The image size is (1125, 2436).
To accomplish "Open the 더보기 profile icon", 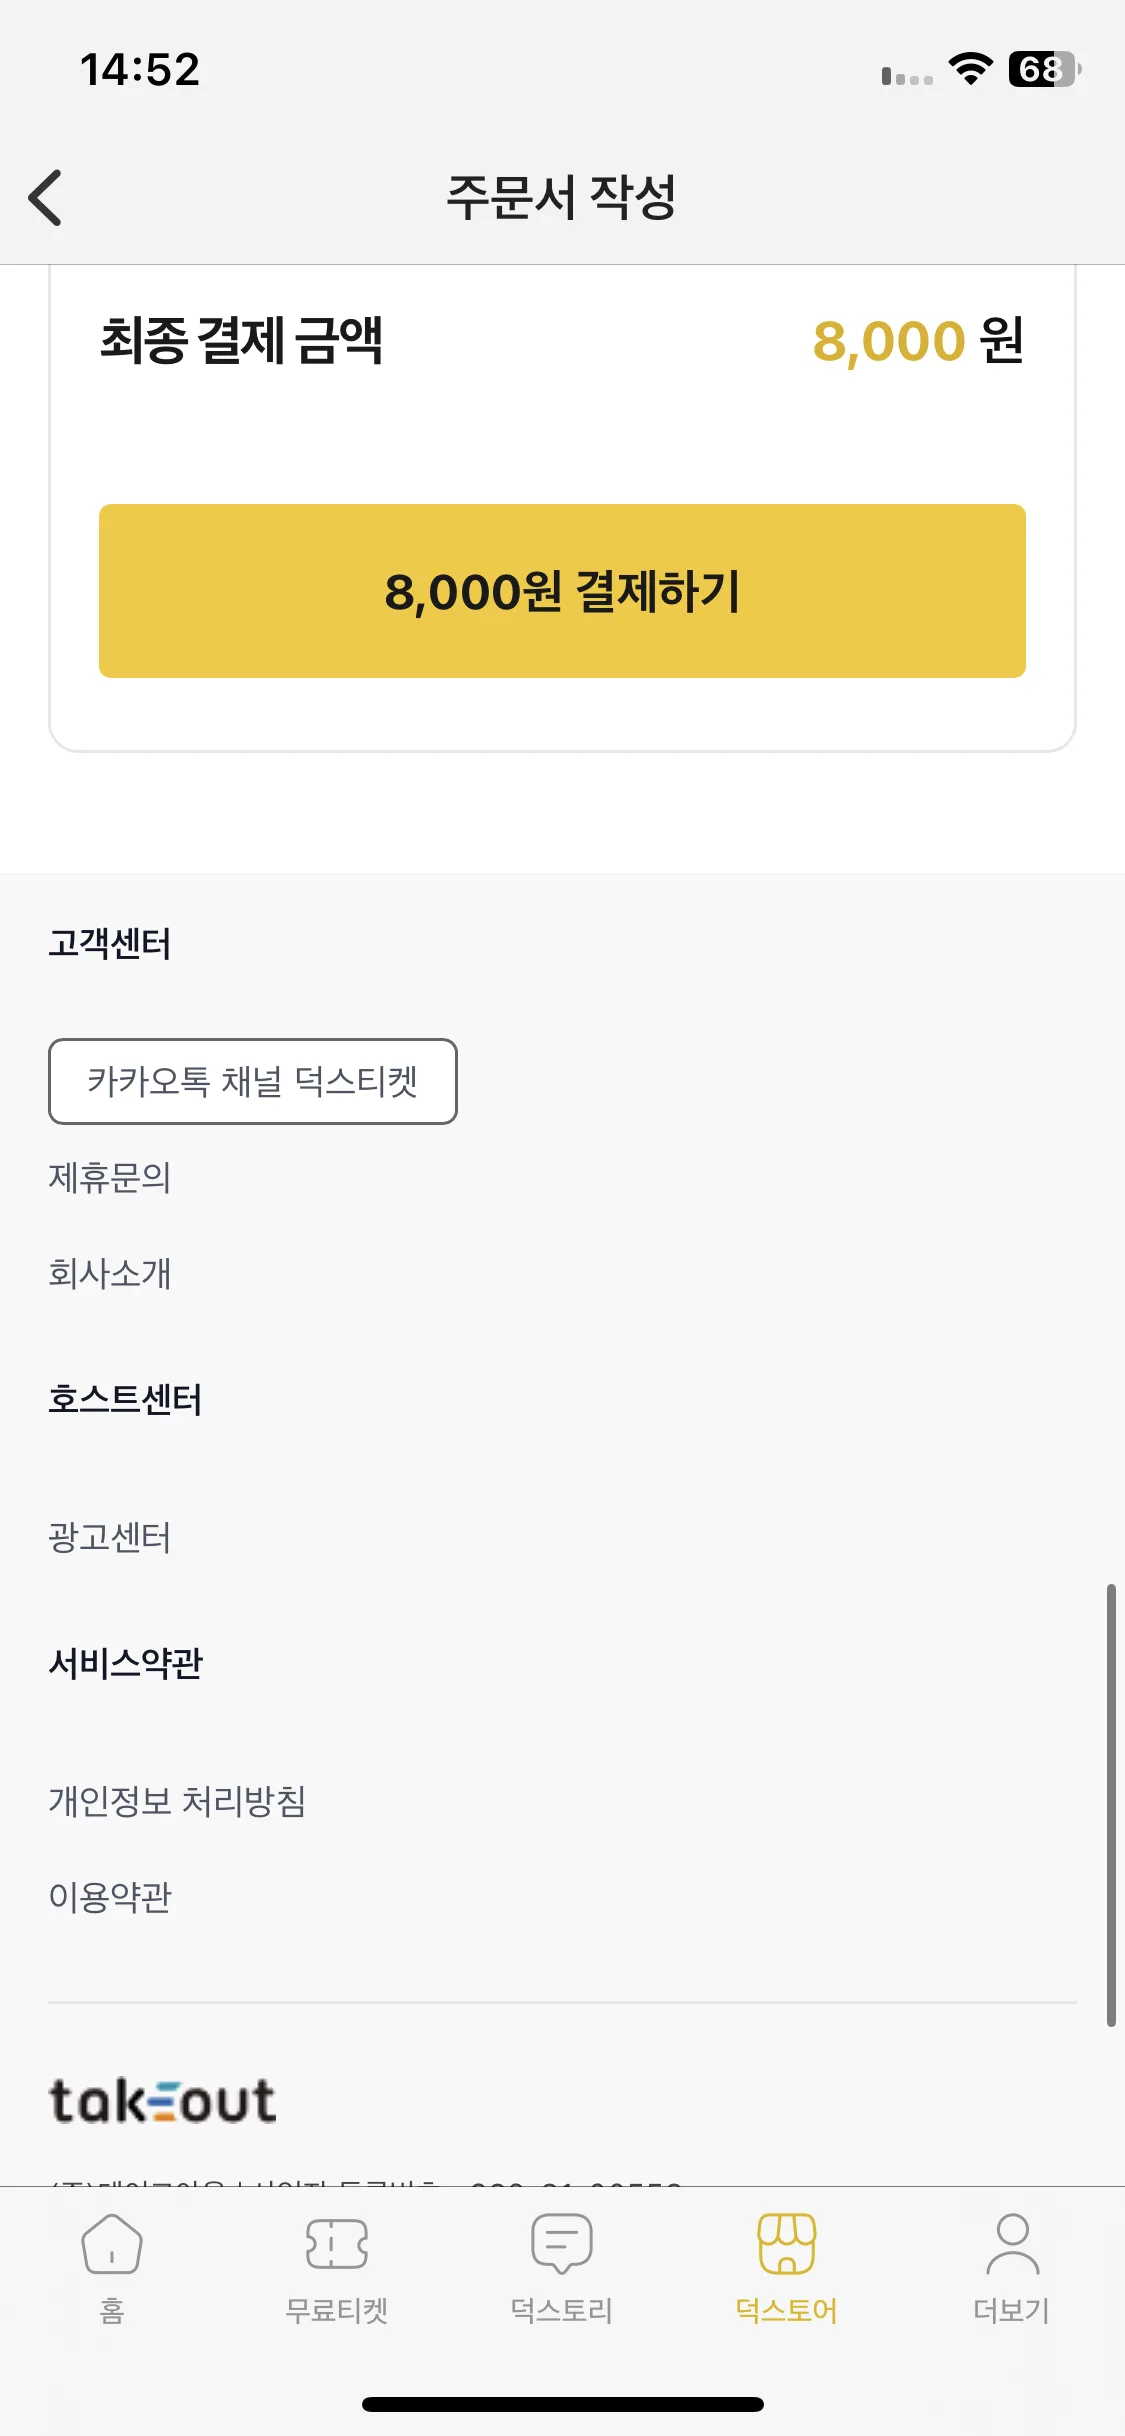I will tap(1012, 2243).
